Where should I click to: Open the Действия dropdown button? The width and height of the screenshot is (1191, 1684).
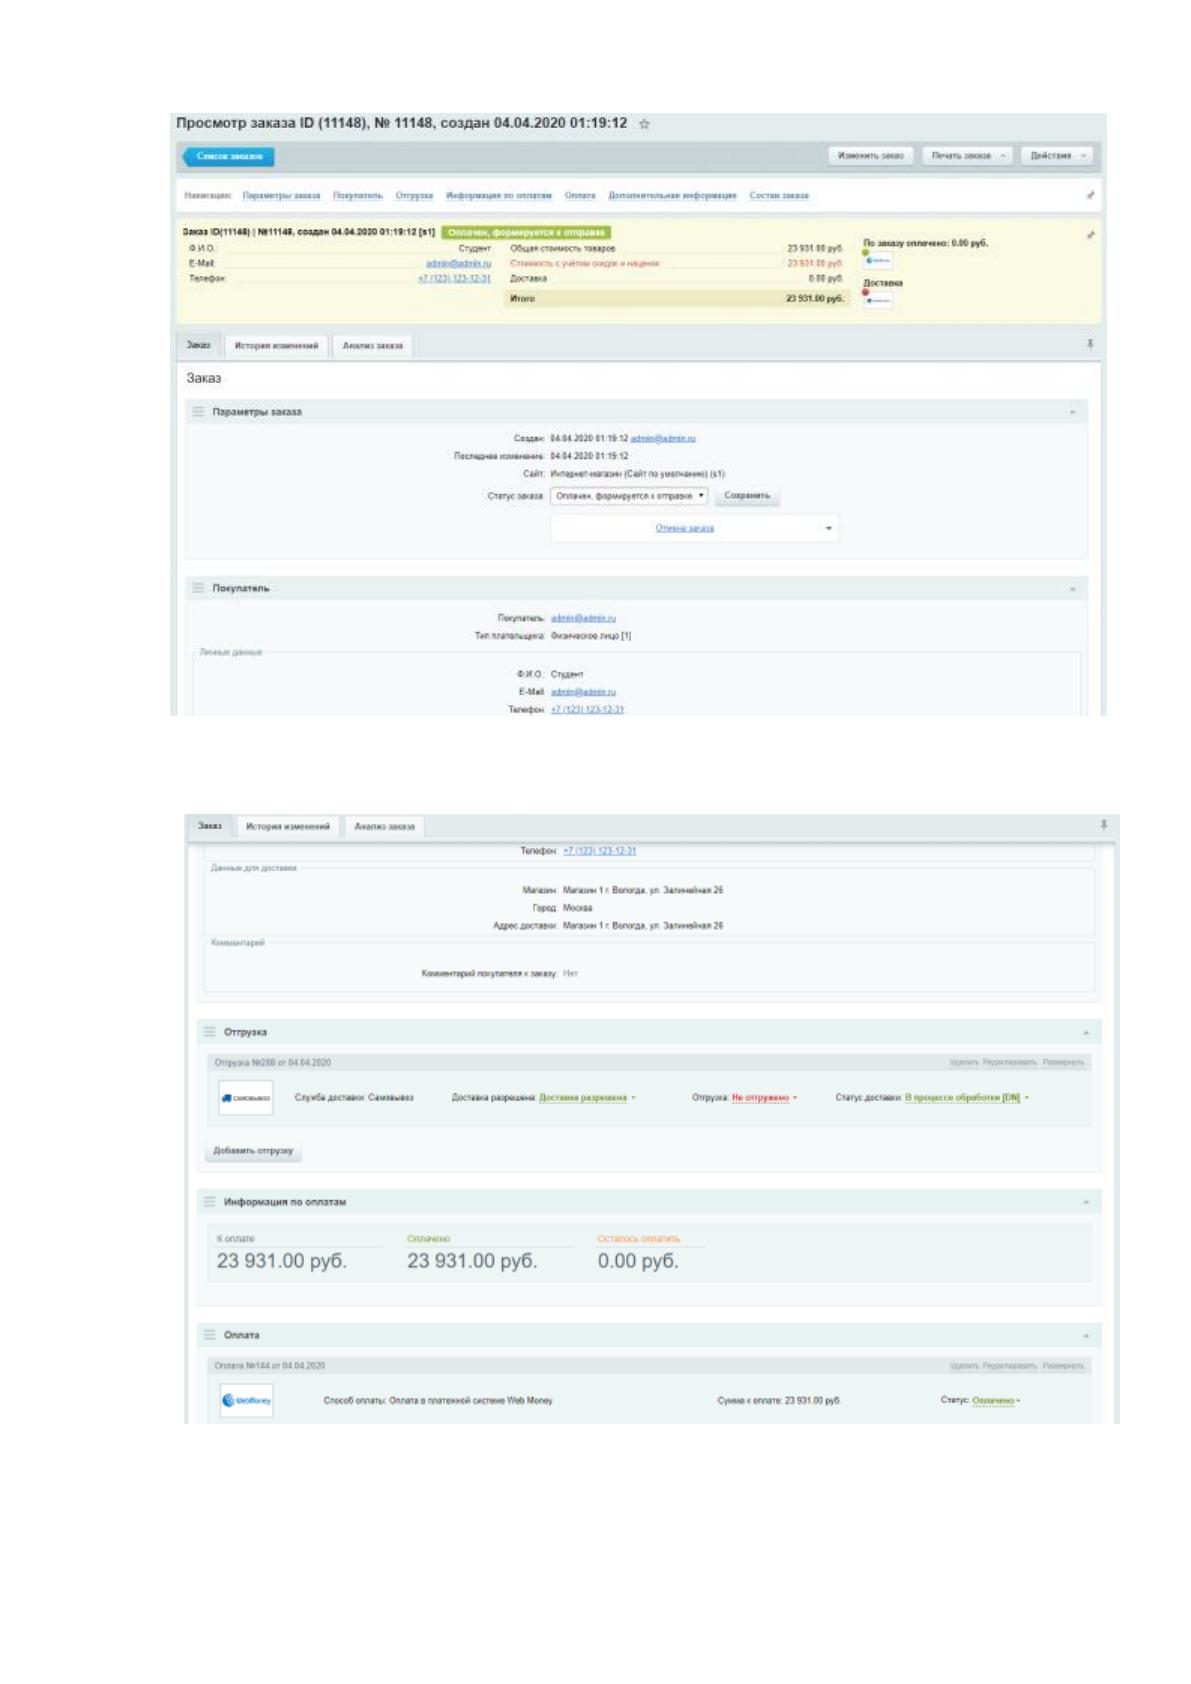coord(1058,156)
